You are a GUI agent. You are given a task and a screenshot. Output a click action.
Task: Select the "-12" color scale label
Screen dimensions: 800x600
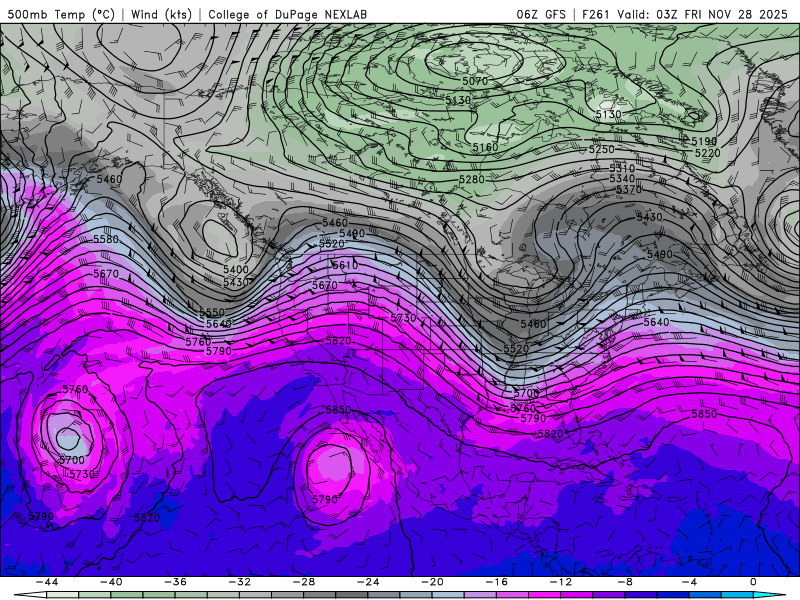pos(561,582)
